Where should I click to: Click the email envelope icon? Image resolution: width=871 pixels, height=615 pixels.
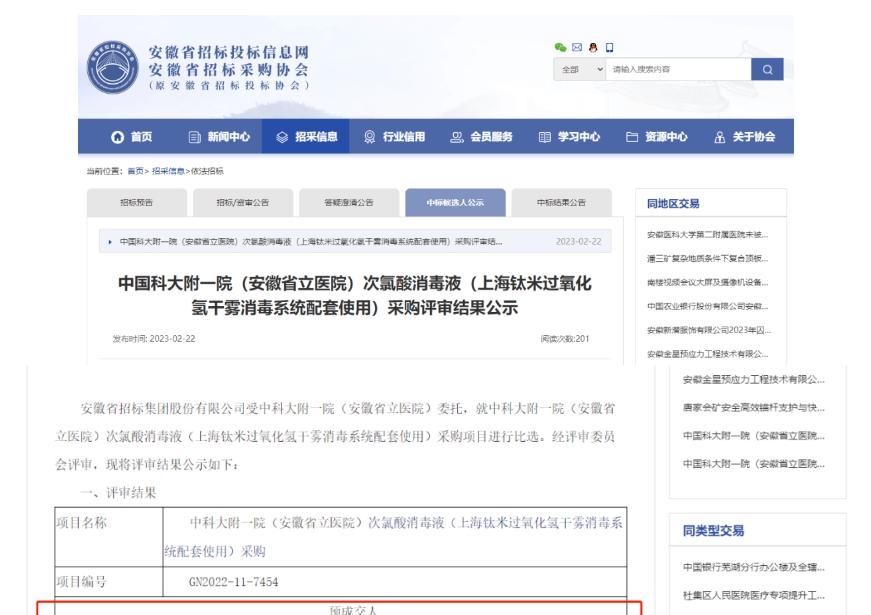(577, 47)
